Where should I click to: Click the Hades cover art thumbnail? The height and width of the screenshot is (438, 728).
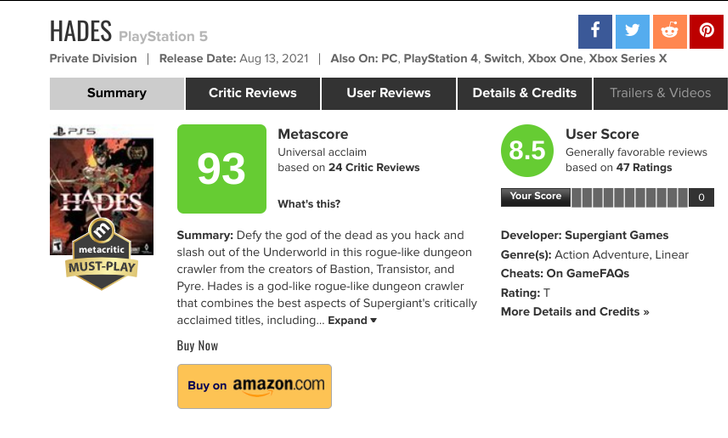tap(101, 190)
